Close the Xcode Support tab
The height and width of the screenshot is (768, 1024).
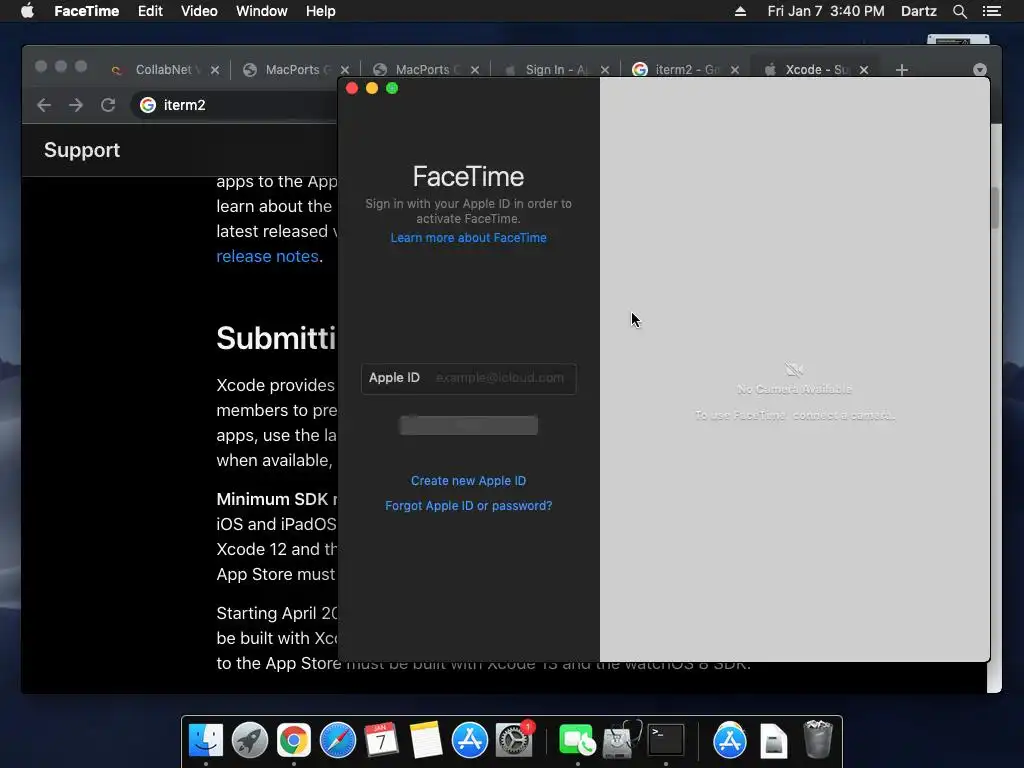tap(864, 70)
